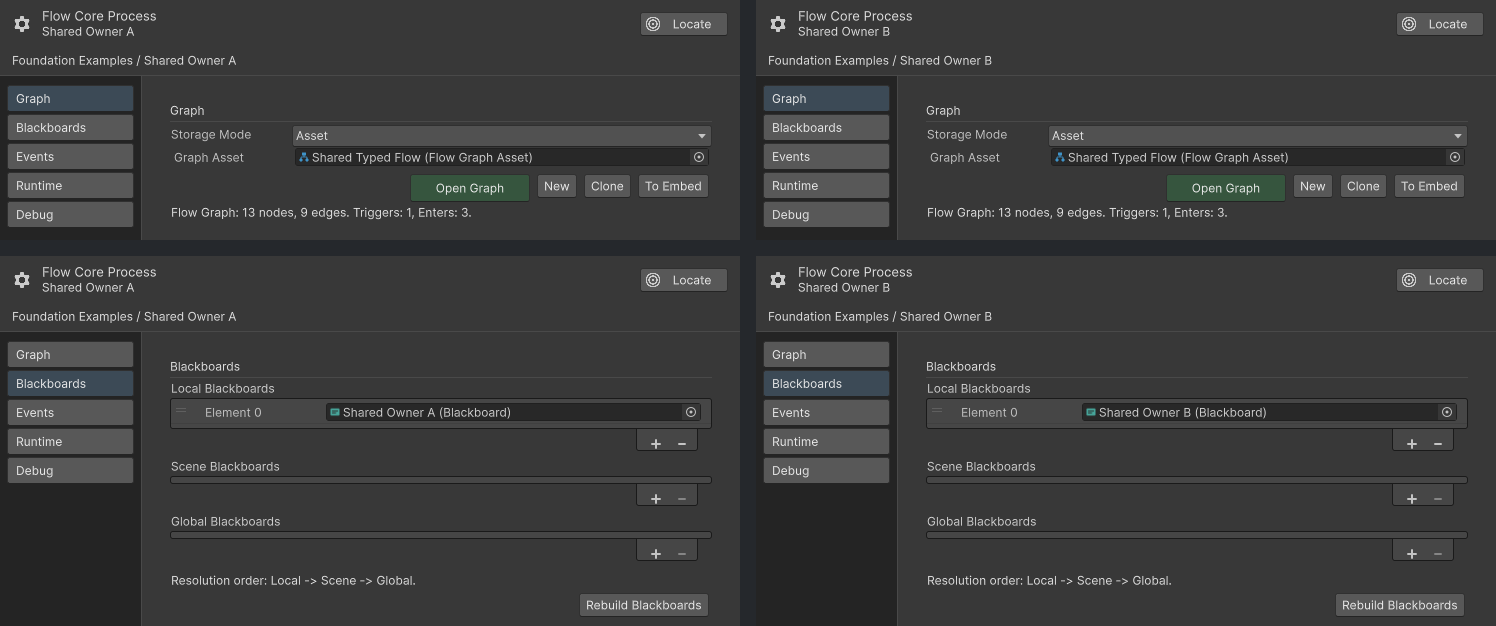Add Scene Blackboards element for Shared Owner A
This screenshot has height=626, width=1496.
click(656, 498)
